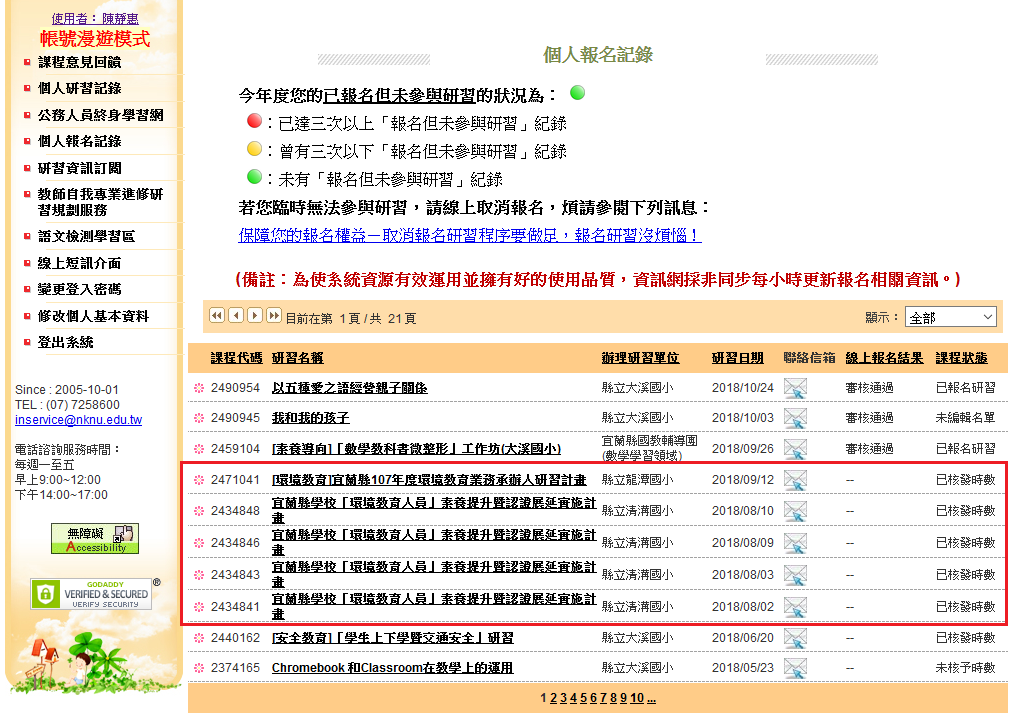1017x719 pixels.
Task: Open the 保障您的報名權益 cancellation notice link
Action: click(470, 235)
